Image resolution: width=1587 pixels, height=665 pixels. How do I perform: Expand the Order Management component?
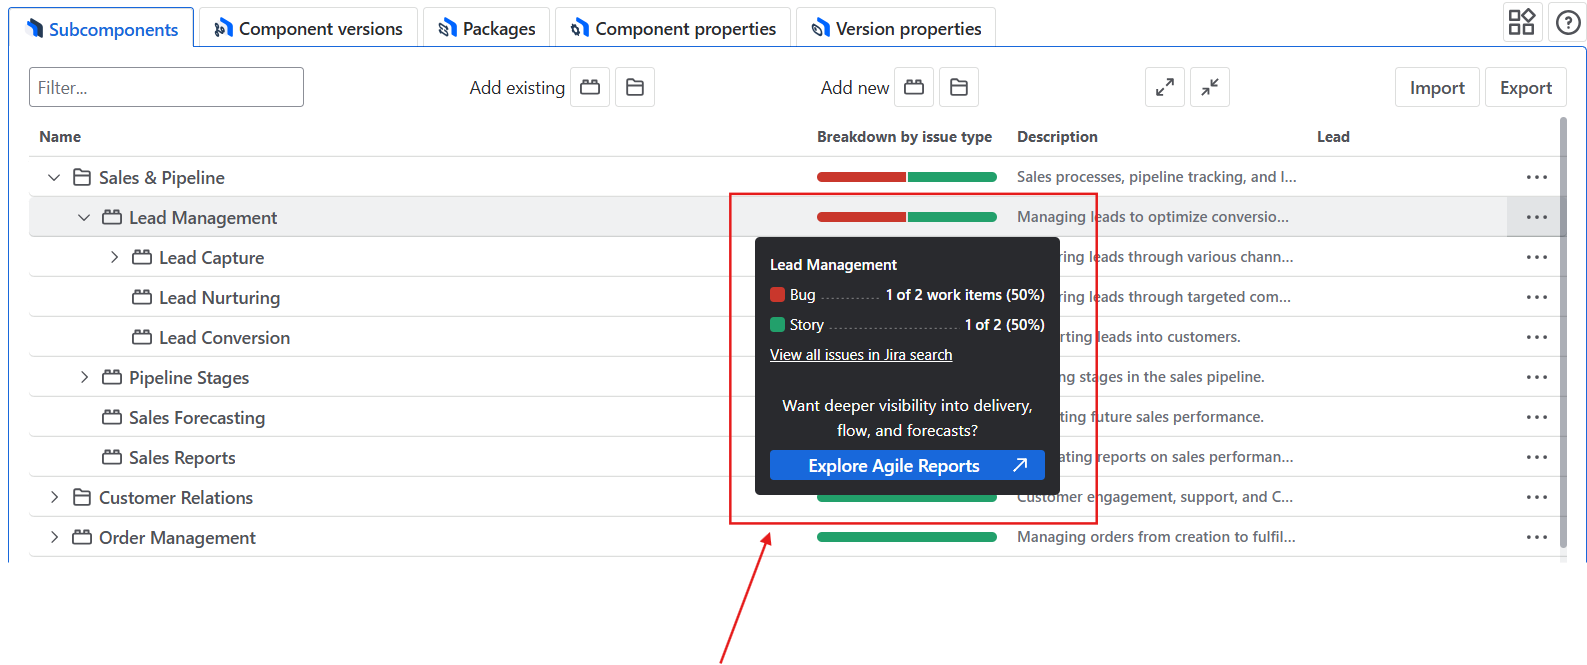pos(54,537)
